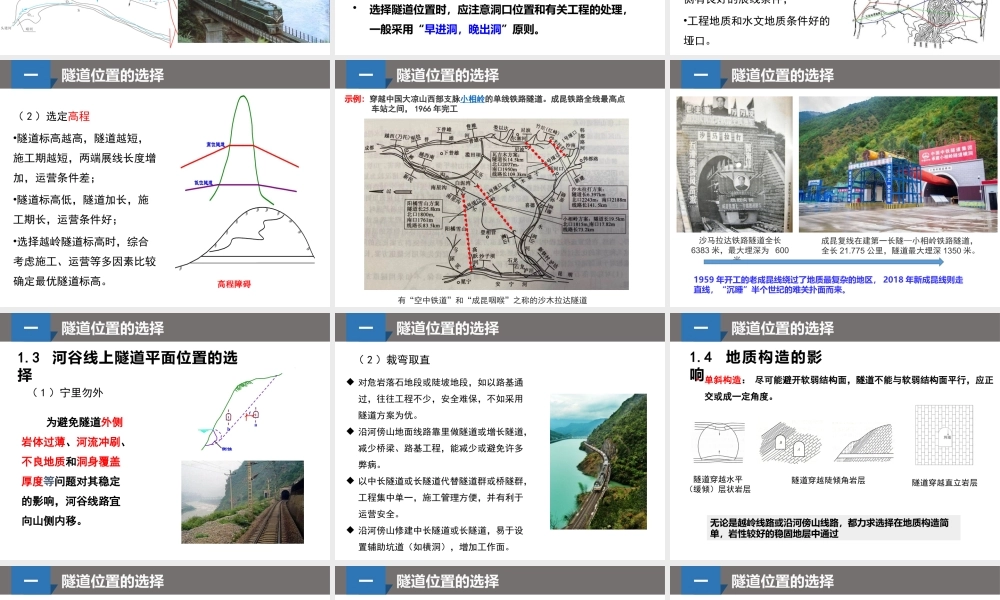Click the blue 一 marker above the tunnel portal photos
Screen dimensions: 1000x600
(x=701, y=75)
